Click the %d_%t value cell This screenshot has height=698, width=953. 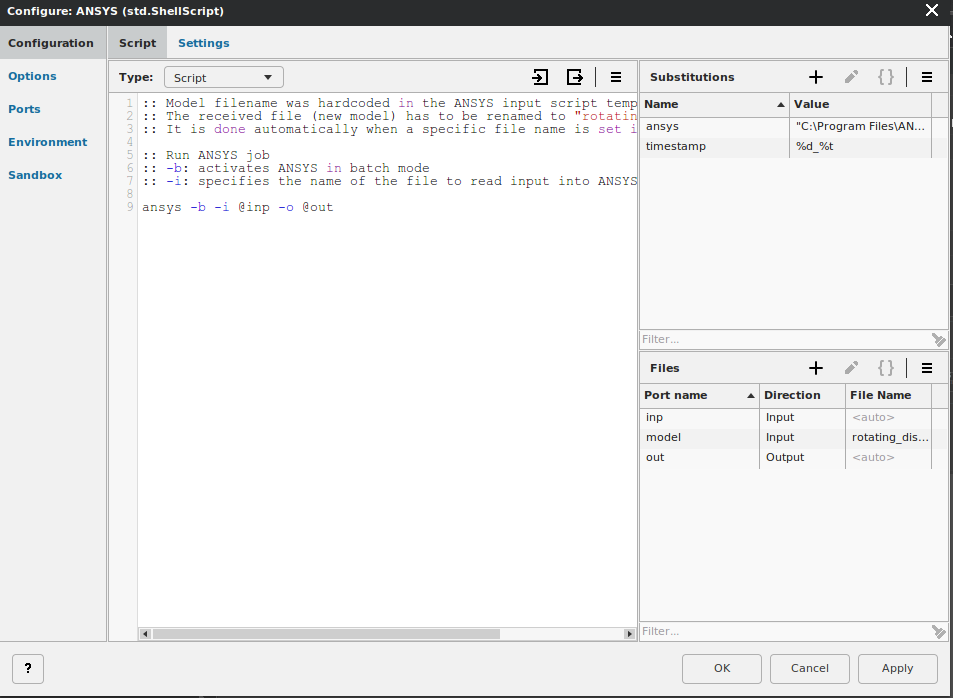(x=860, y=147)
